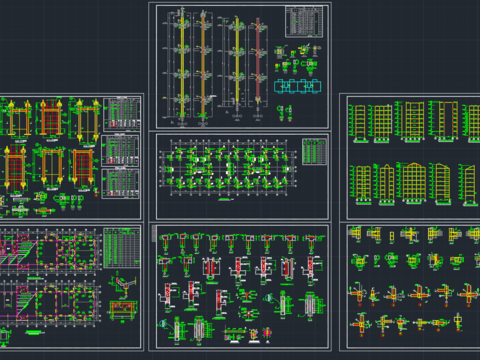Select the top-left yellow frame in right sheet

tap(358, 123)
